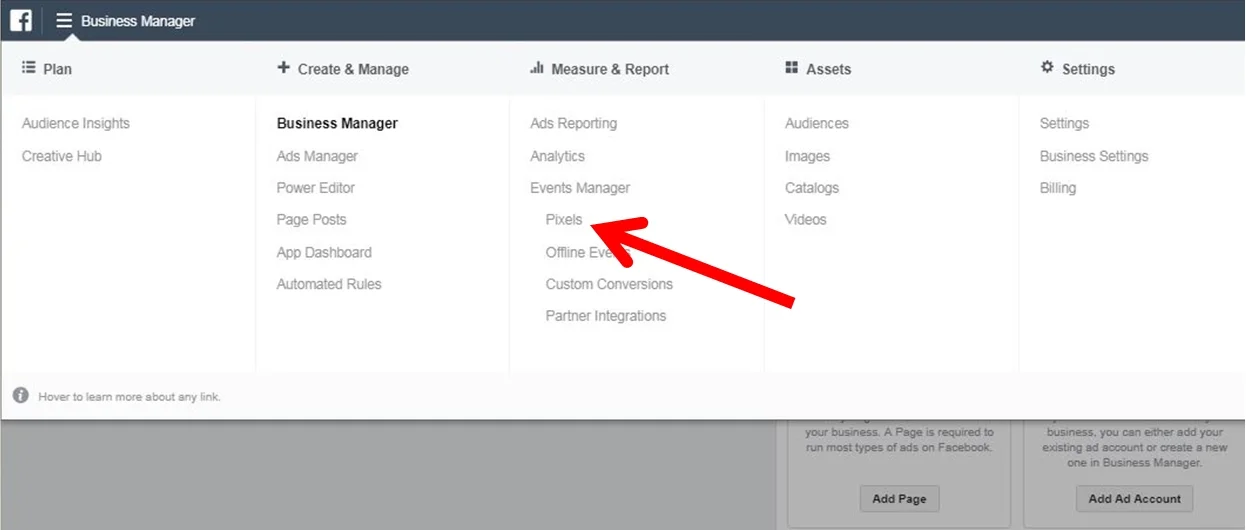Open Custom Conversions
Viewport: 1246px width, 530px height.
[x=609, y=284]
